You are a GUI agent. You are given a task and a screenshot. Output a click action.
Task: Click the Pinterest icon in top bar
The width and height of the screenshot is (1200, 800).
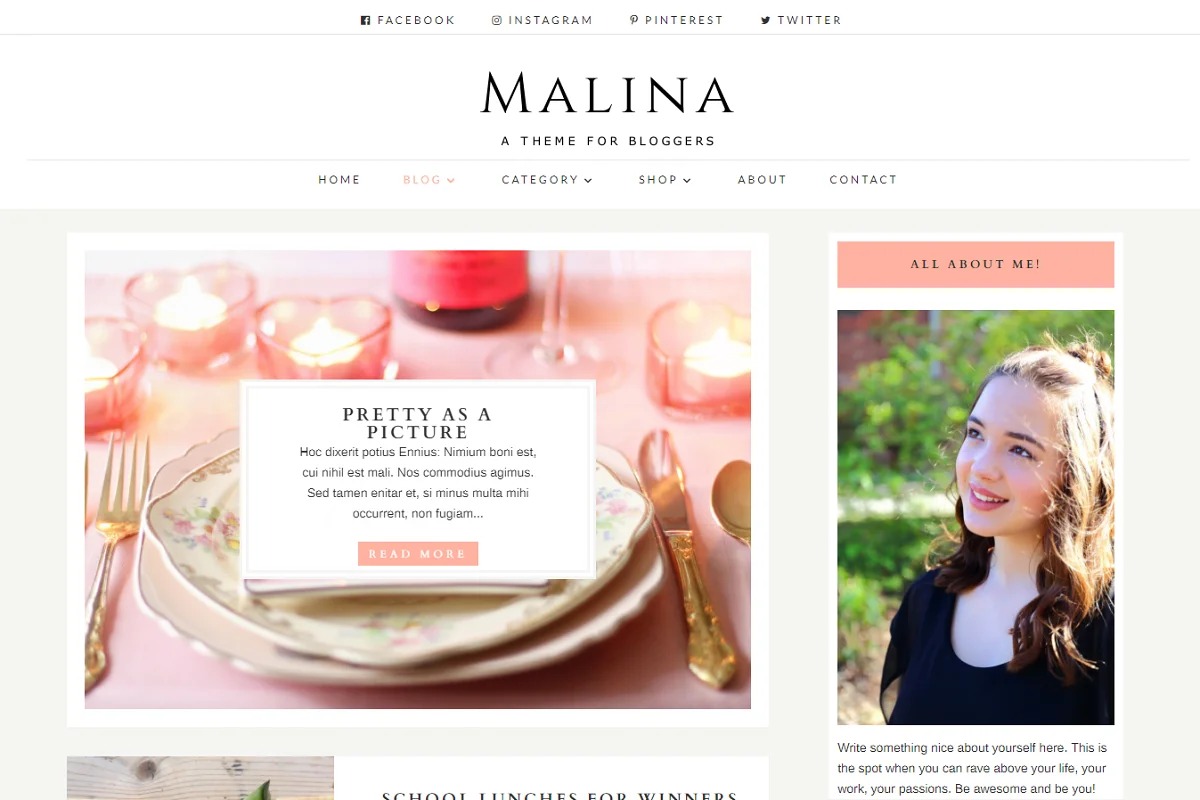(x=634, y=20)
